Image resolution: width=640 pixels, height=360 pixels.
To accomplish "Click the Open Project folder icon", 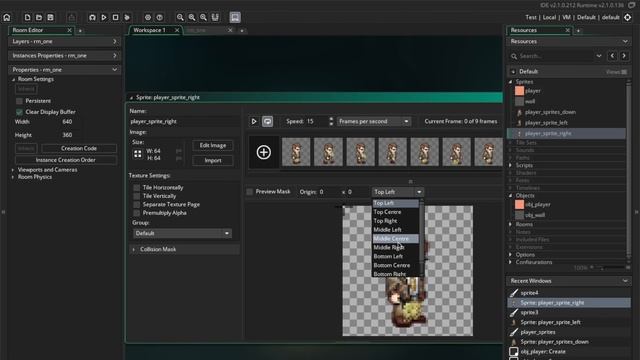I will coord(39,18).
